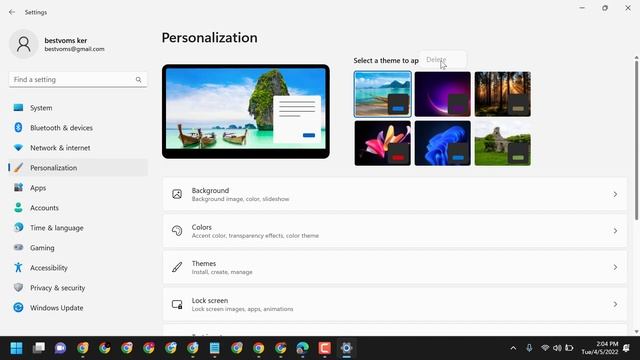The width and height of the screenshot is (640, 360).
Task: Click the Accessibility figure icon
Action: coord(18,267)
